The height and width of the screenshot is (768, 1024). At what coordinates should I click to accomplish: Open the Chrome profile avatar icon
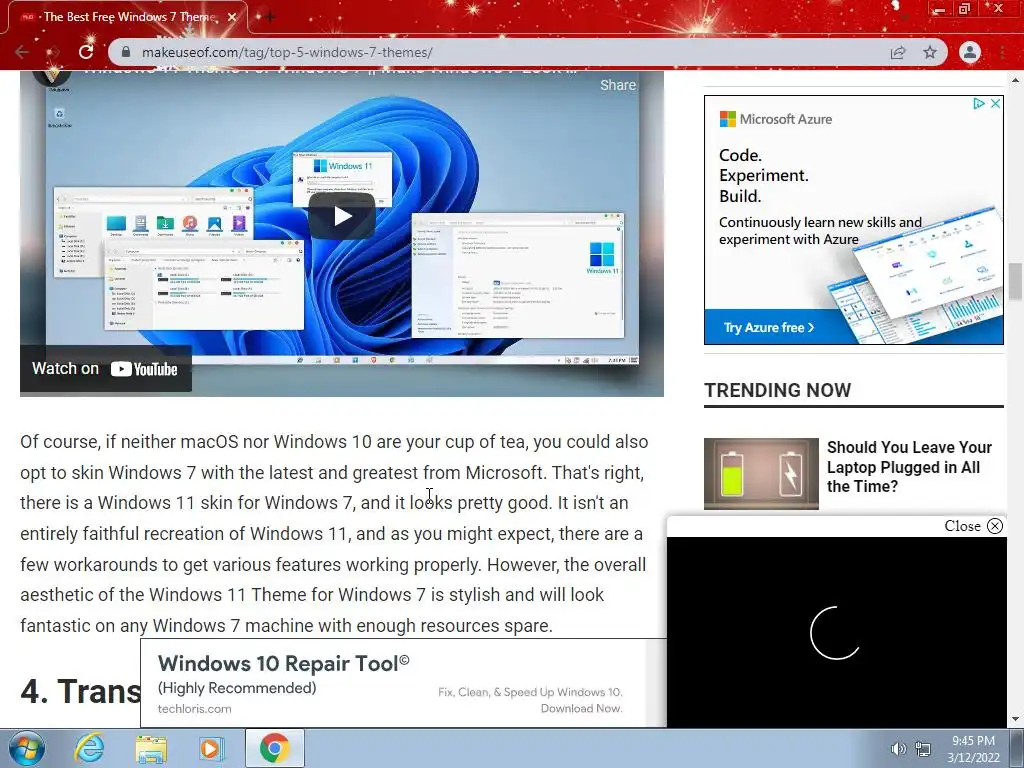point(970,52)
